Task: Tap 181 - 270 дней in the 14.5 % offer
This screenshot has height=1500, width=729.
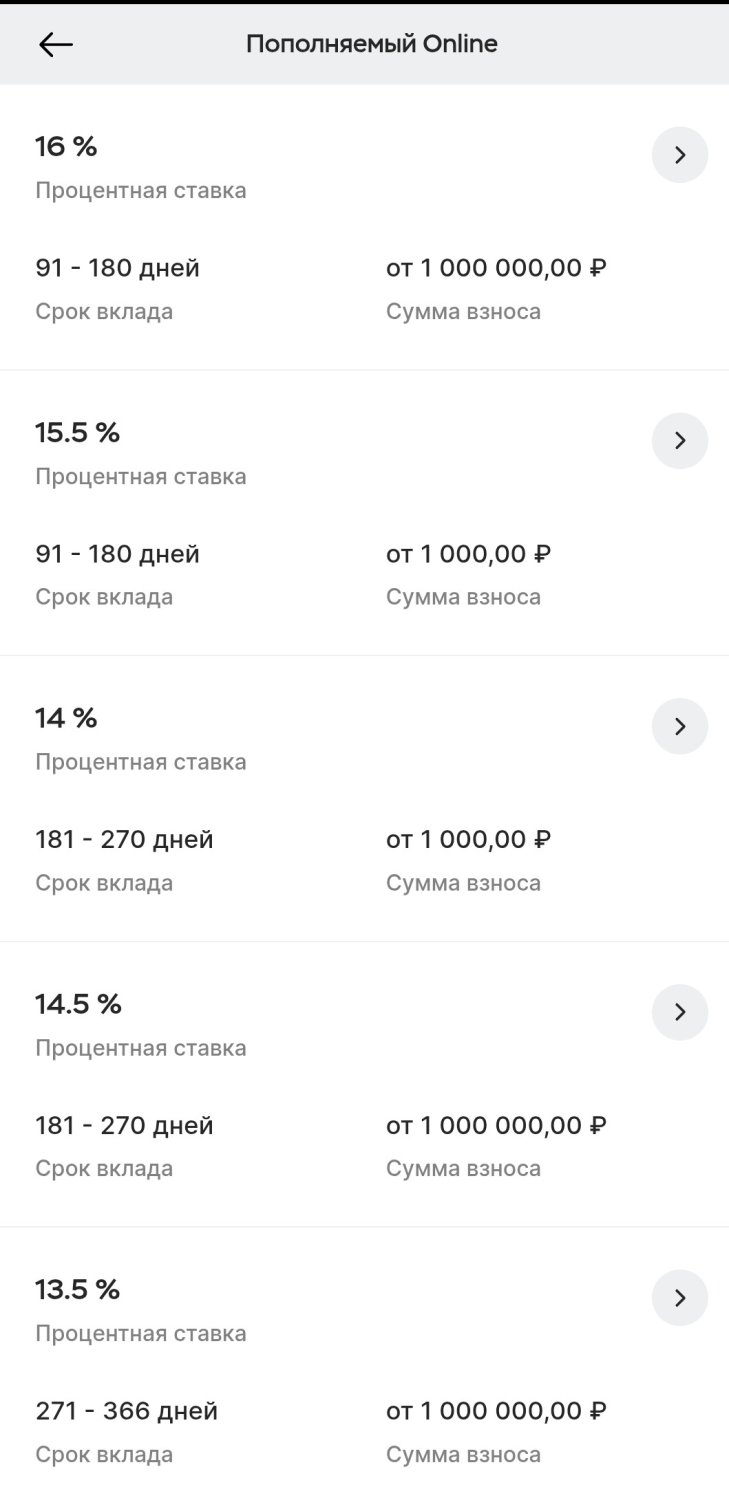Action: coord(124,1125)
